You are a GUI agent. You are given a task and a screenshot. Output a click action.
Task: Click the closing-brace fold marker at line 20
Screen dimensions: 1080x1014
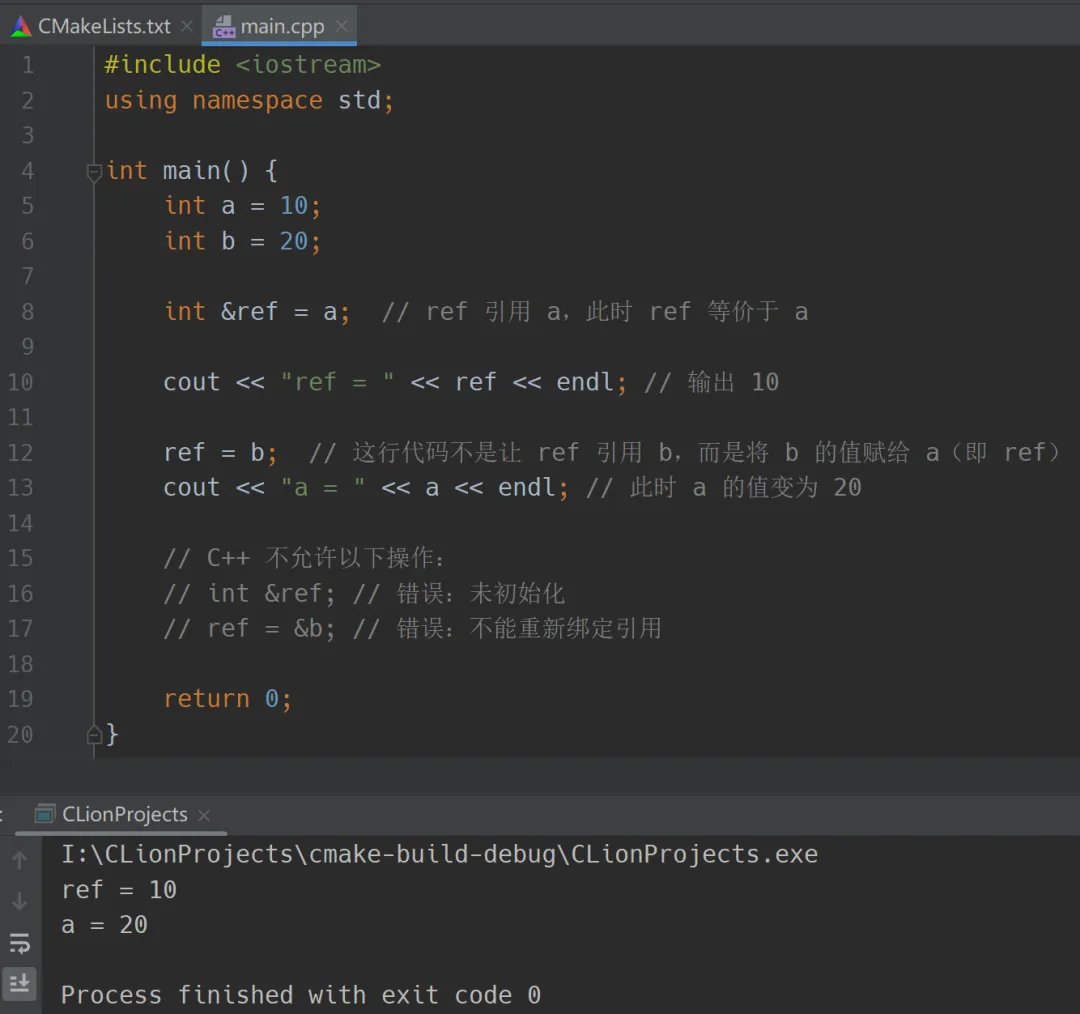pos(94,735)
